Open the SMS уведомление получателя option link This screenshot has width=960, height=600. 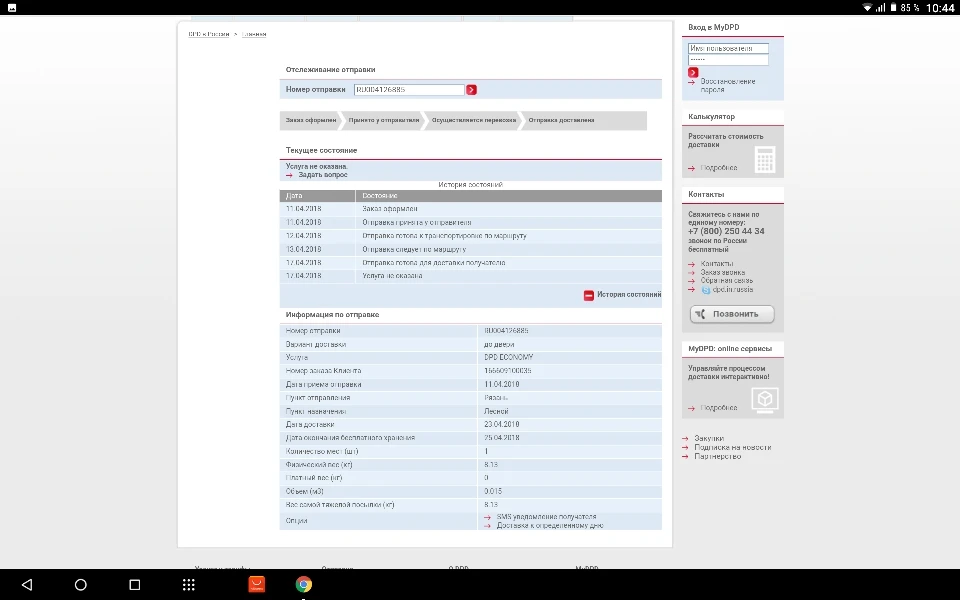click(x=546, y=517)
